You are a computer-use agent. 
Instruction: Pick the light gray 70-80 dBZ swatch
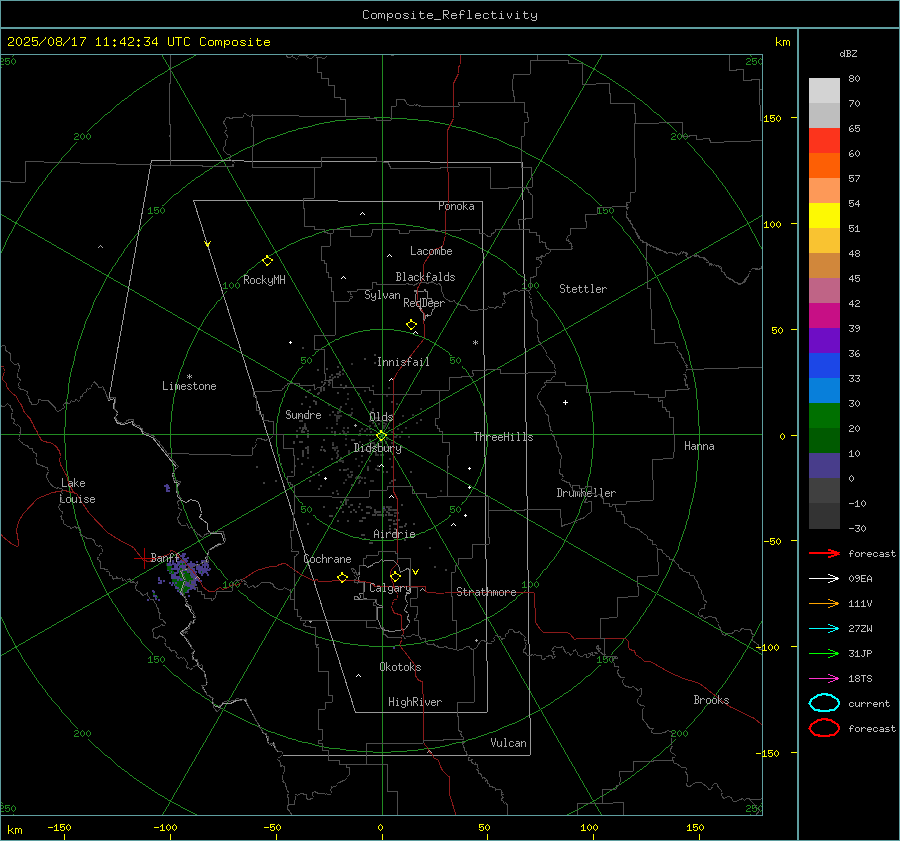click(824, 90)
